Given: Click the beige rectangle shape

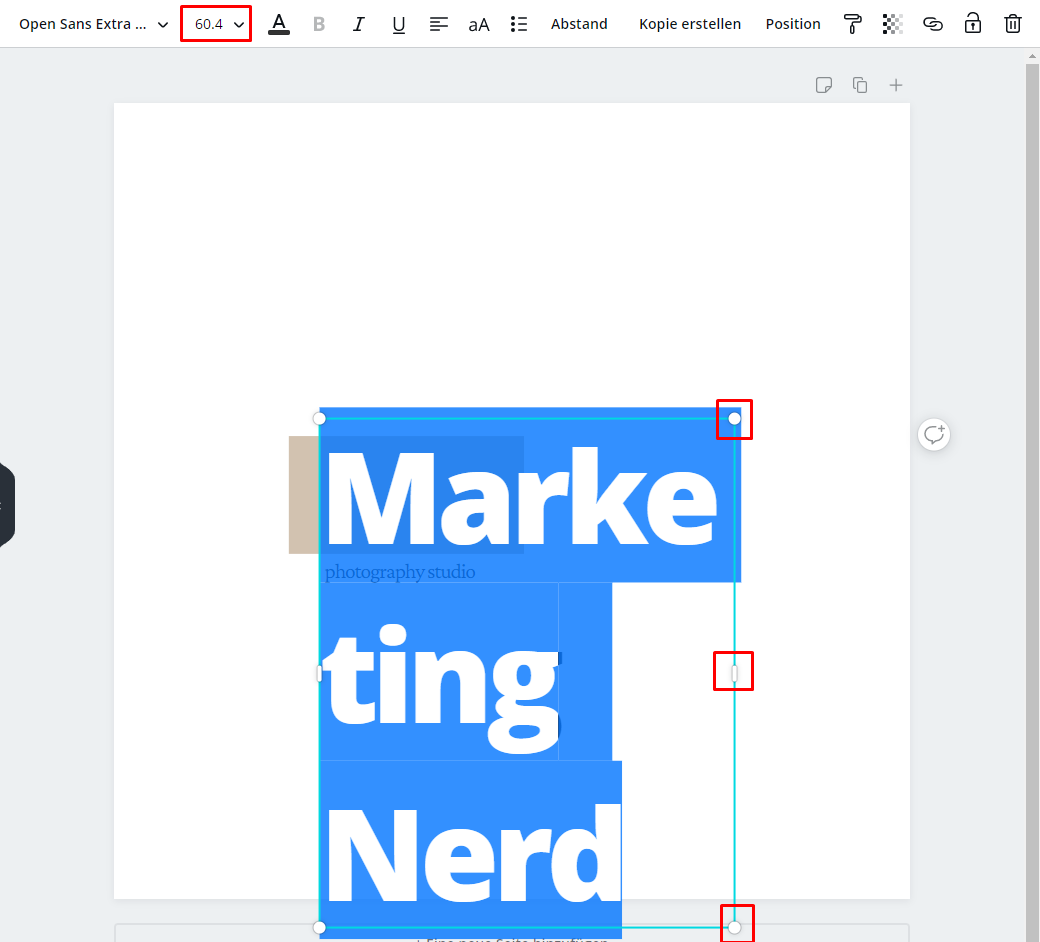Looking at the screenshot, I should 304,495.
